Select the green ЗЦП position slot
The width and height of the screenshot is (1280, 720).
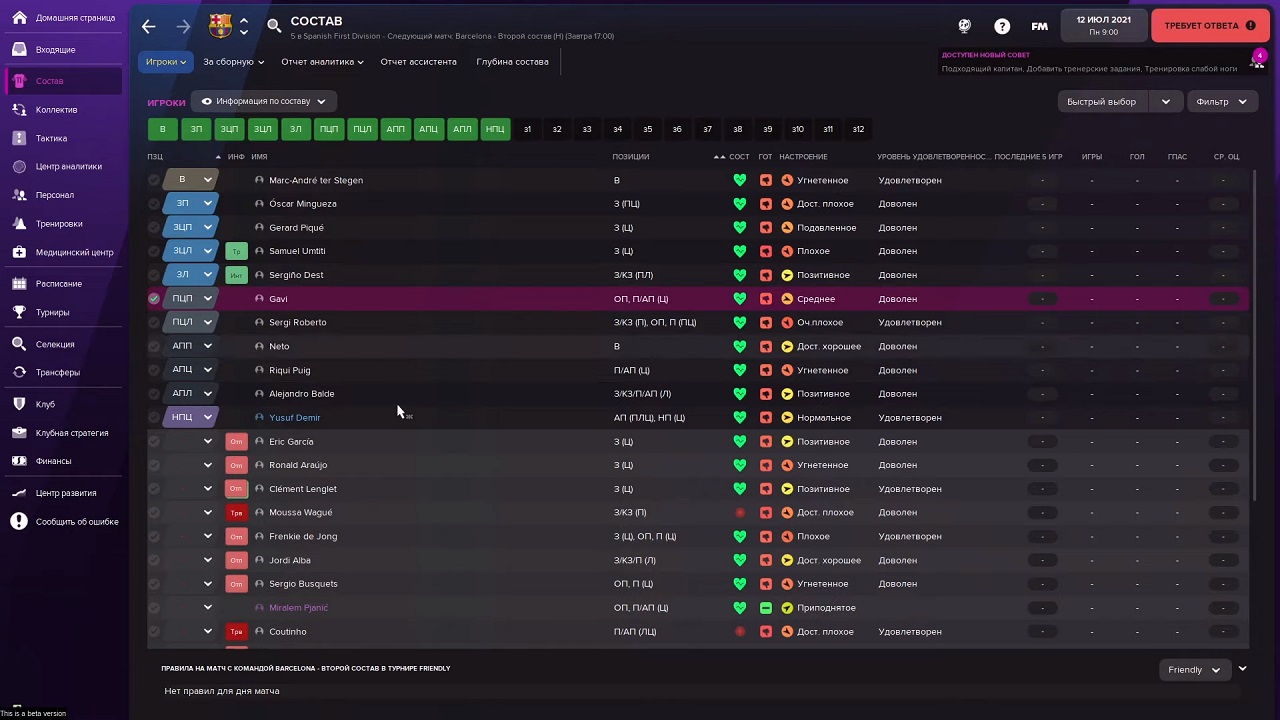(229, 129)
